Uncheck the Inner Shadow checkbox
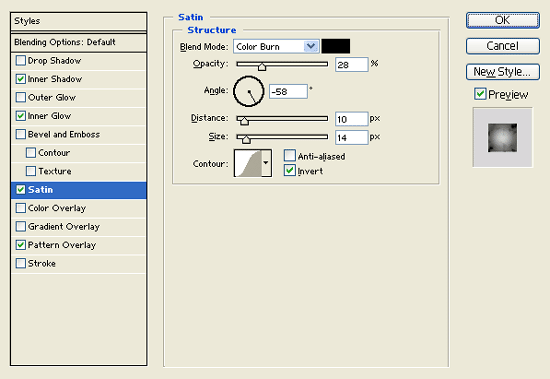This screenshot has height=379, width=550. (21, 79)
